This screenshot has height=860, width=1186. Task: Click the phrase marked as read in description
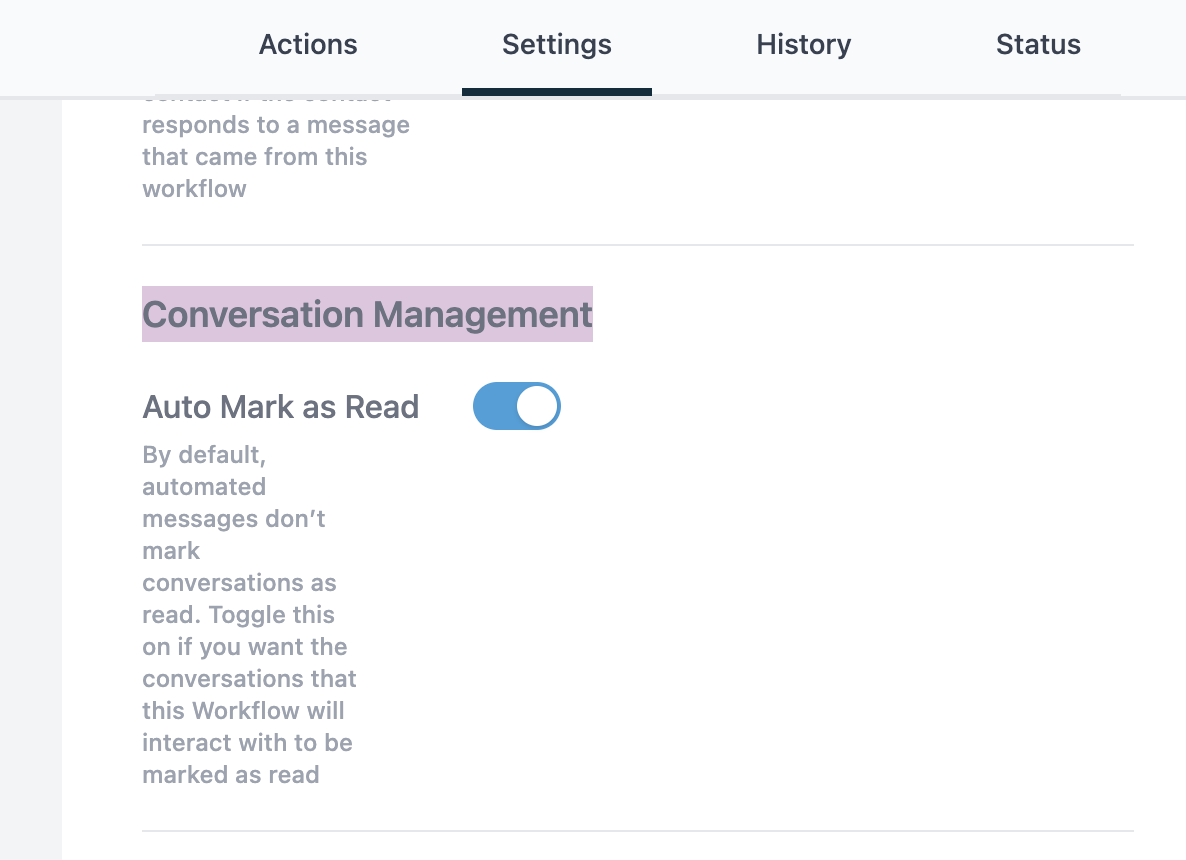[230, 774]
